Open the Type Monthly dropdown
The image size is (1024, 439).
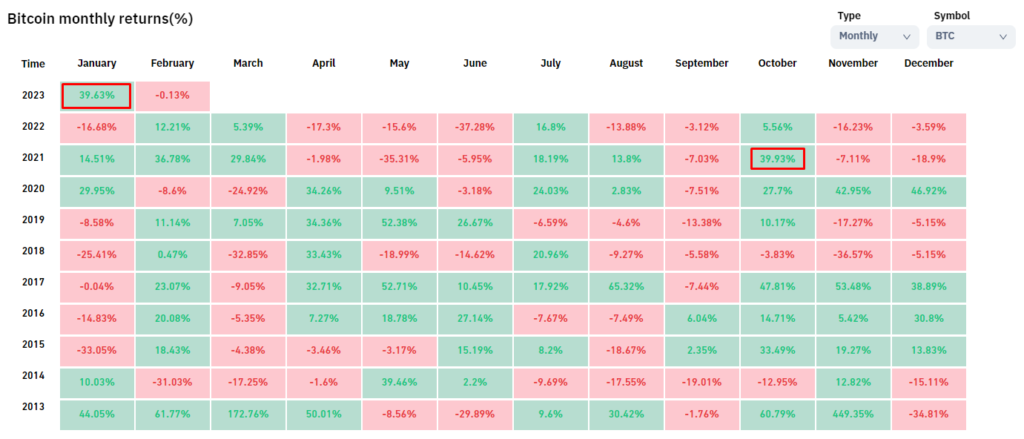874,36
